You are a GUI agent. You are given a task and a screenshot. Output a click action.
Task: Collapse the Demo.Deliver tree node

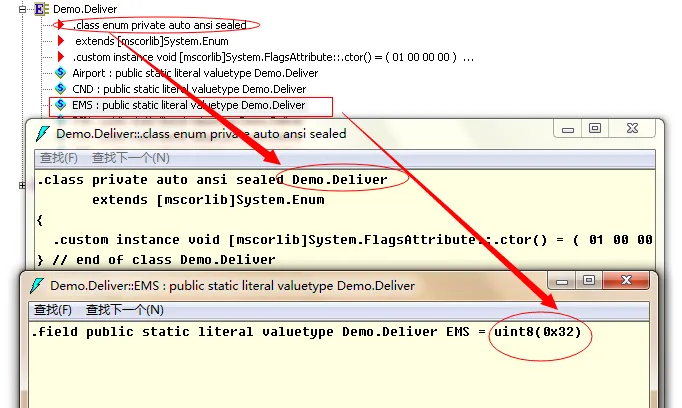pyautogui.click(x=22, y=9)
